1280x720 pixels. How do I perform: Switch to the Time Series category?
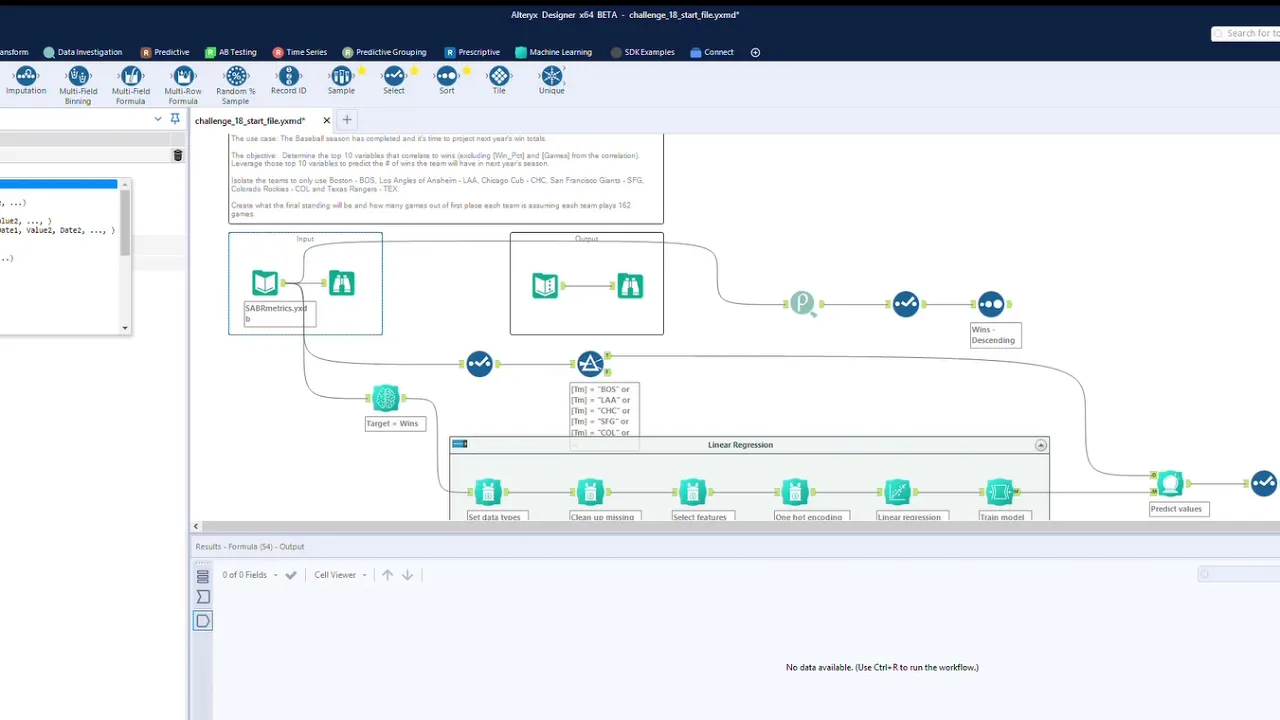pyautogui.click(x=300, y=52)
